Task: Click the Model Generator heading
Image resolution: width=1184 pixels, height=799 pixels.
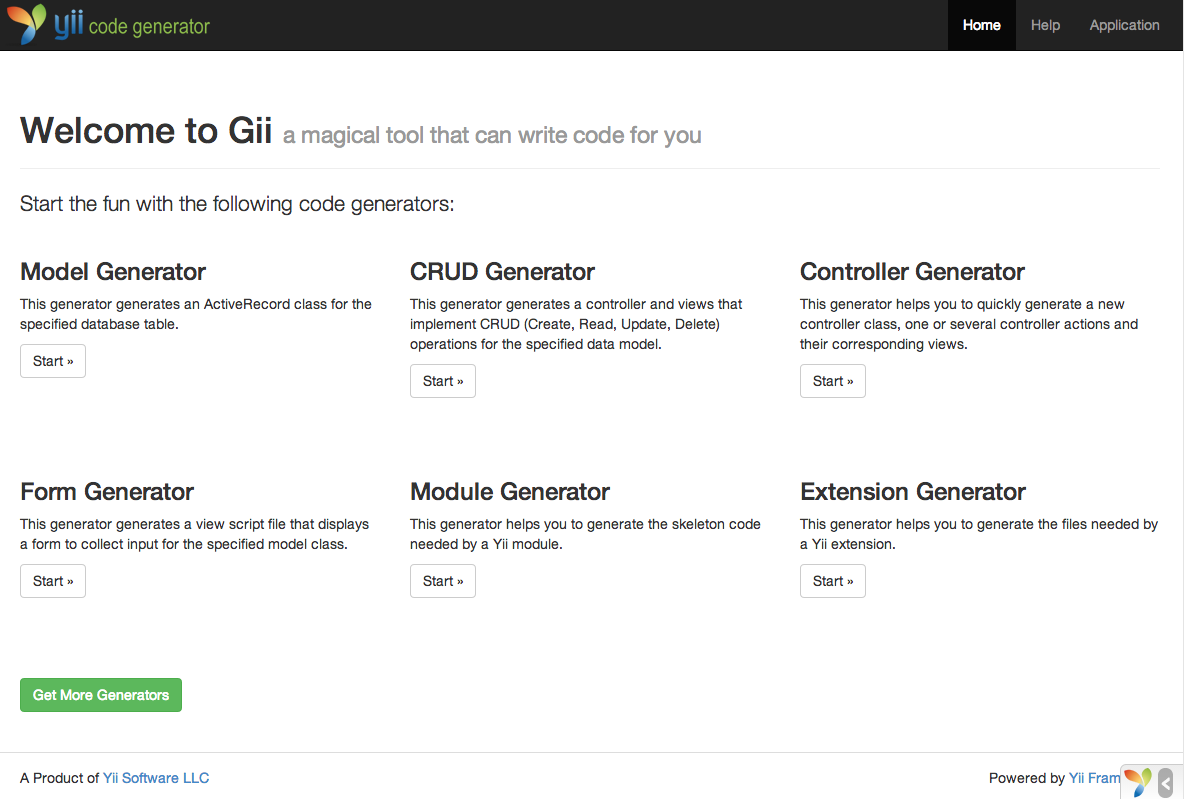Action: click(113, 272)
